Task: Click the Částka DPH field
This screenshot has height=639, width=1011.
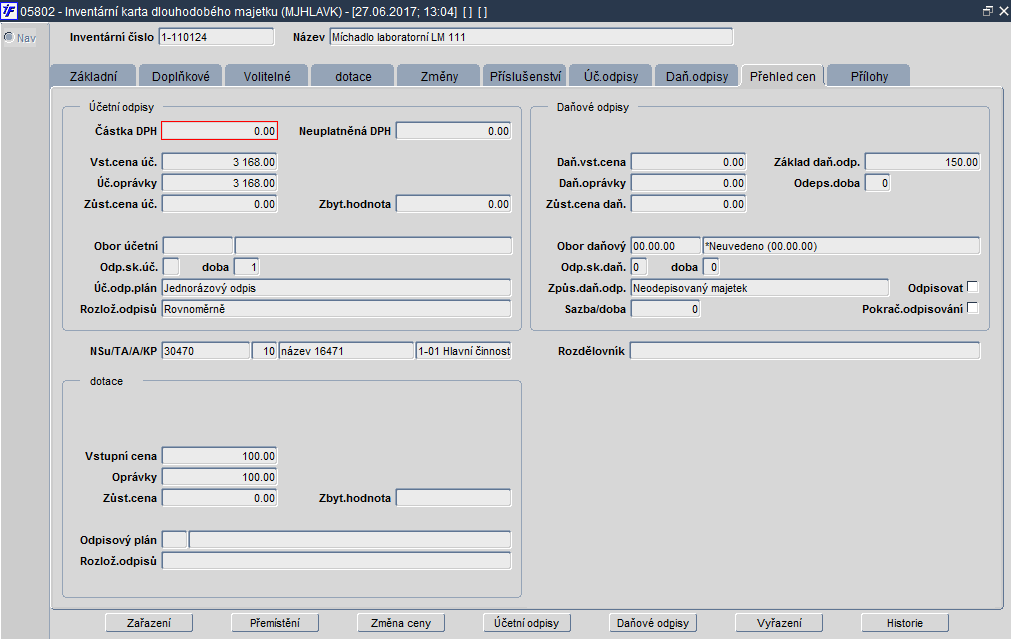Action: click(219, 131)
